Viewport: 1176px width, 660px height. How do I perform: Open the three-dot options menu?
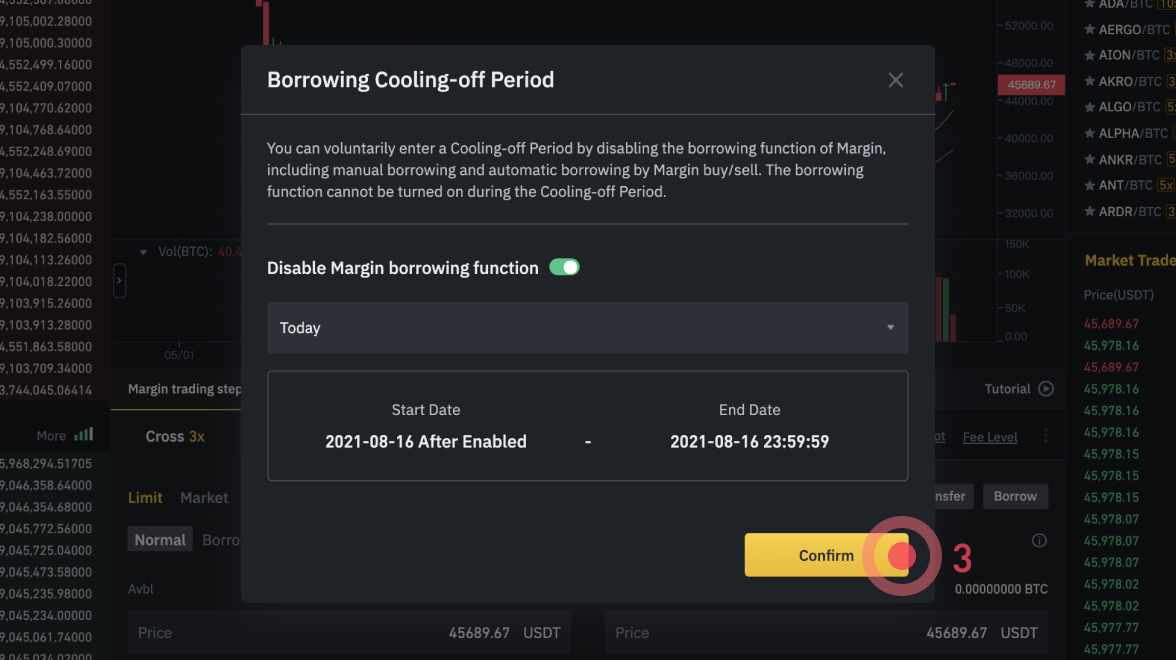pos(1046,436)
